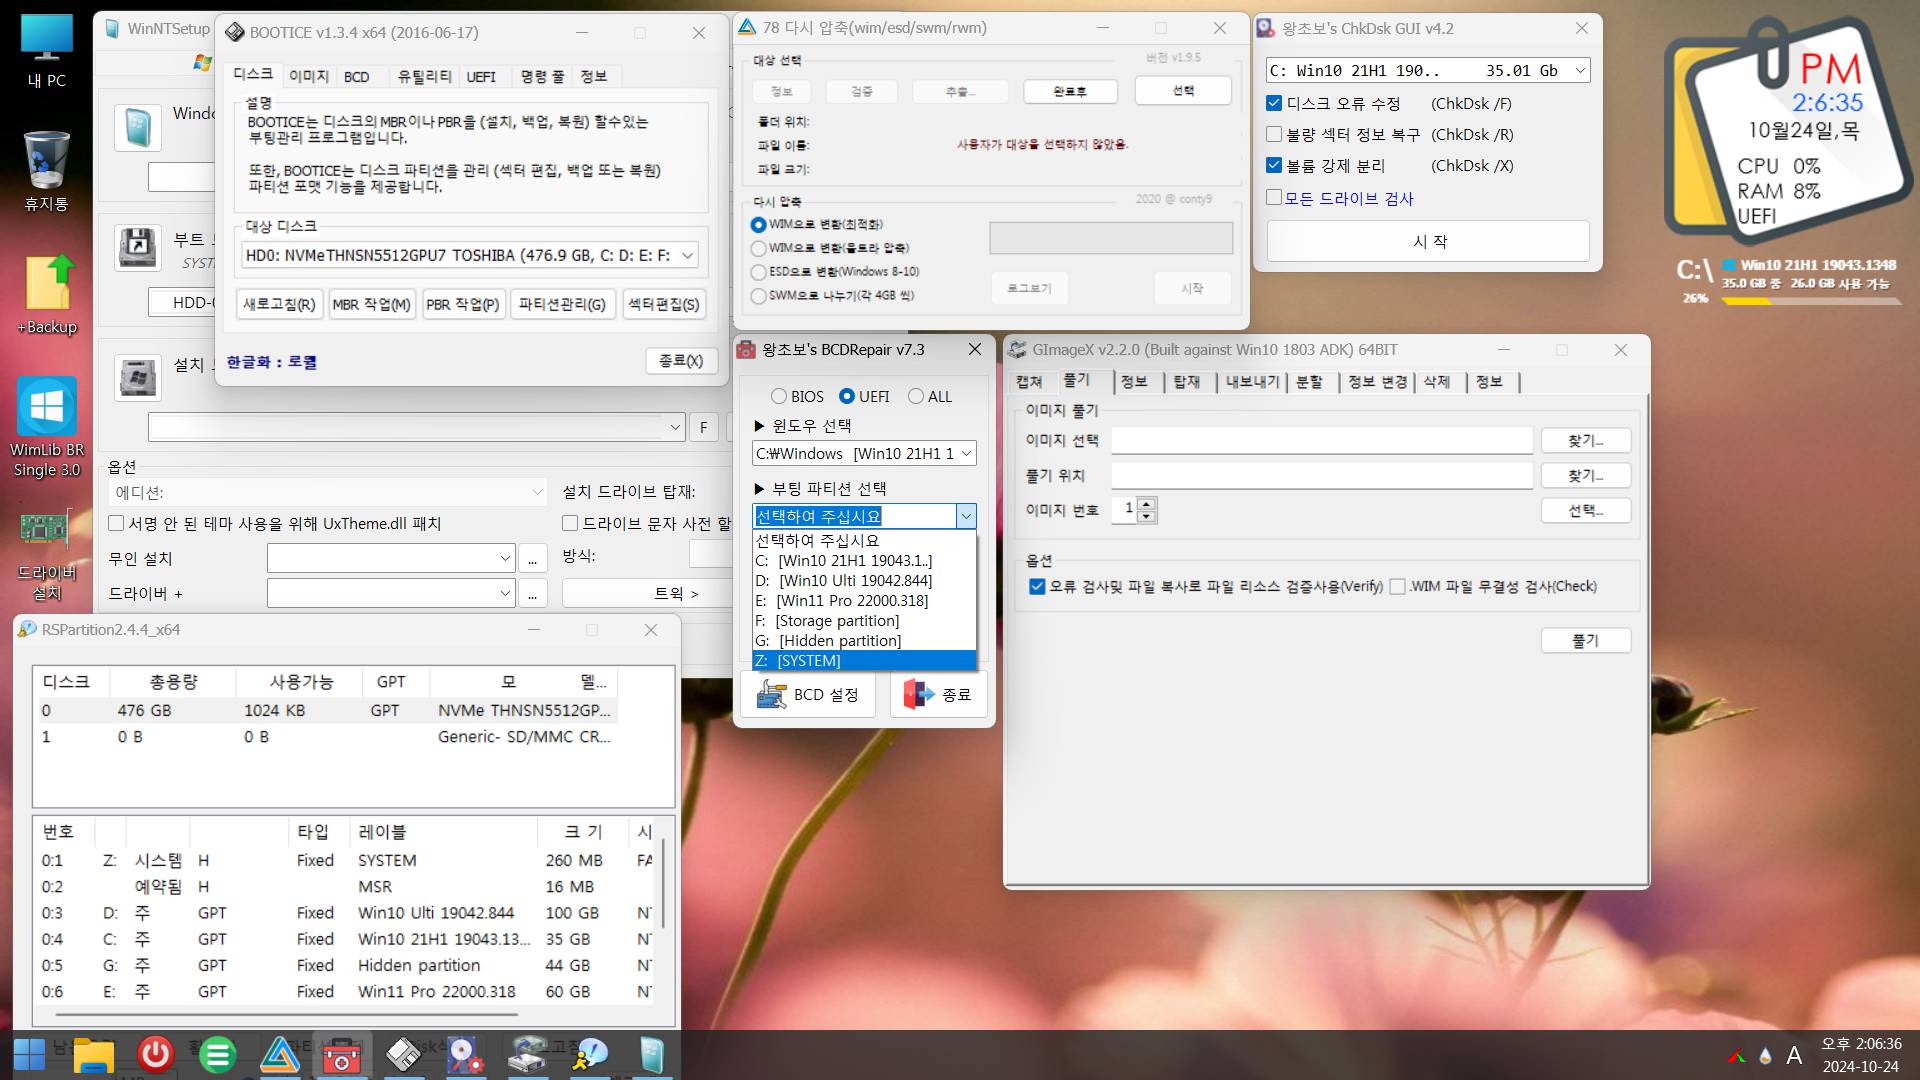This screenshot has width=1920, height=1080.
Task: Select Z: [SYSTEM] from the partition list
Action: 864,661
